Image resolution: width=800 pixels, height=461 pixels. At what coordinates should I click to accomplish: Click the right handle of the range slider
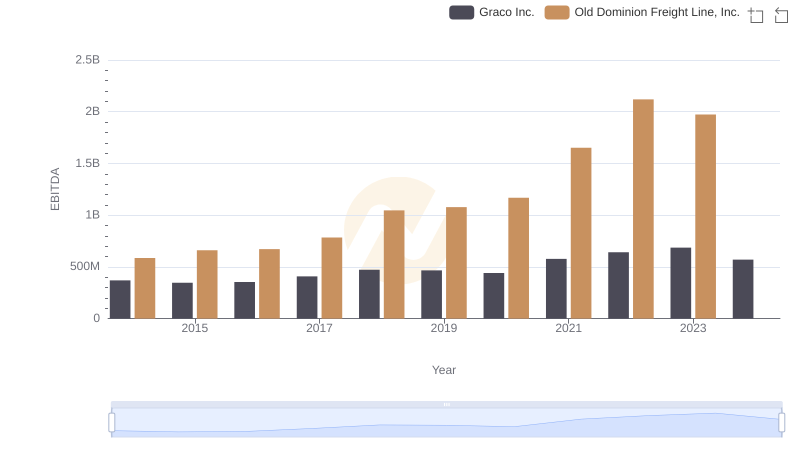[781, 422]
